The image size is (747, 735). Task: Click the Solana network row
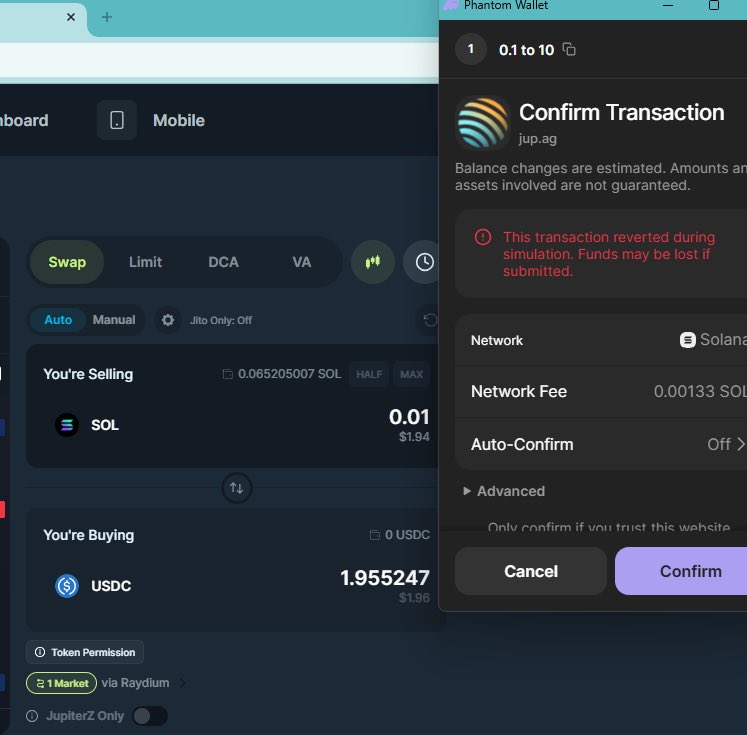point(601,340)
